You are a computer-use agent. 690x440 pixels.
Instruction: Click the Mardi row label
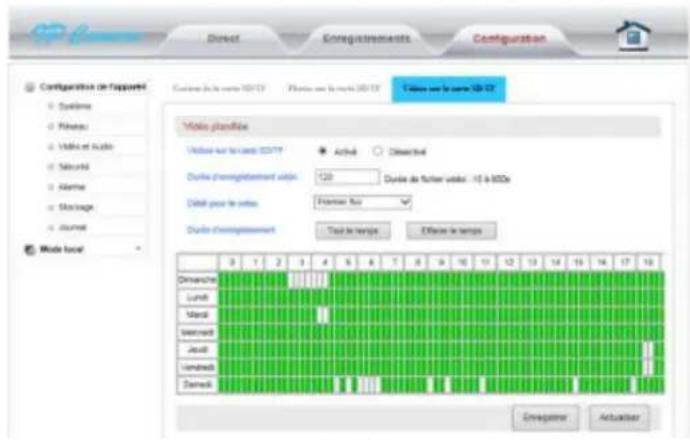pyautogui.click(x=198, y=315)
